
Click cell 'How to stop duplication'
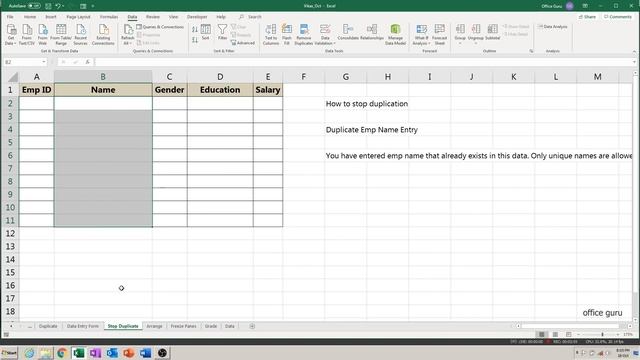coord(367,104)
